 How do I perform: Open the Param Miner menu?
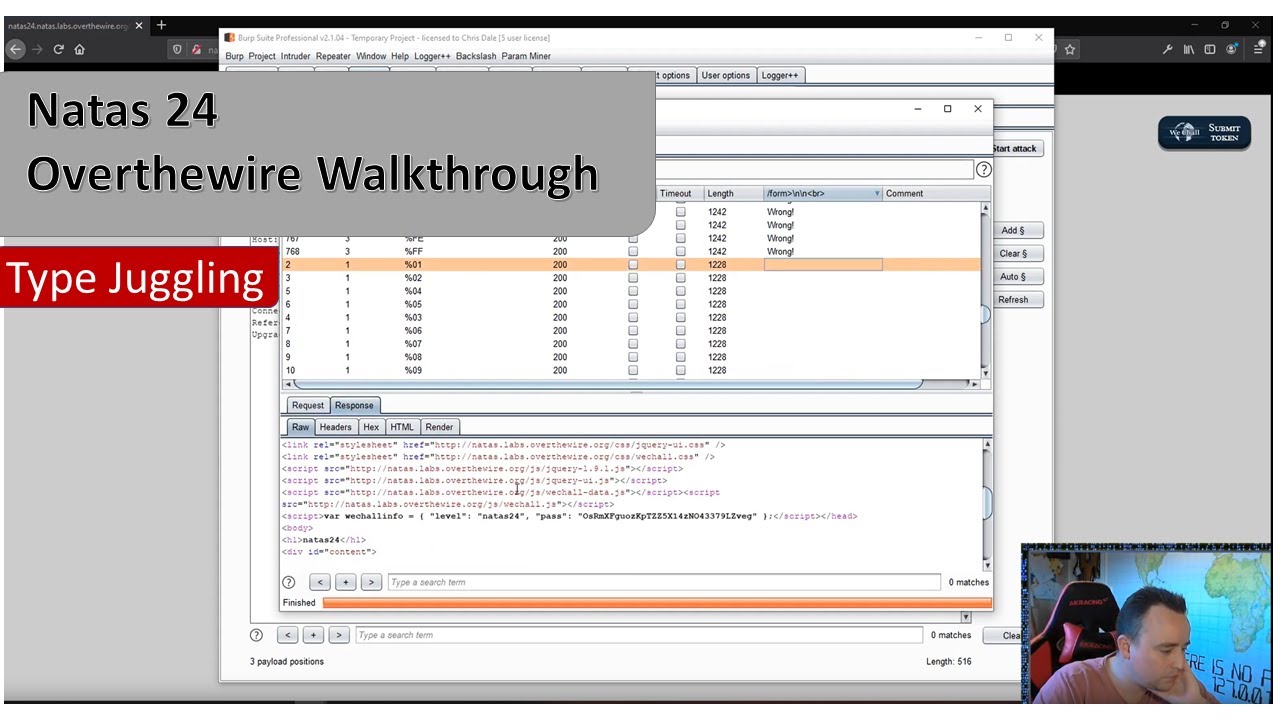coord(526,56)
